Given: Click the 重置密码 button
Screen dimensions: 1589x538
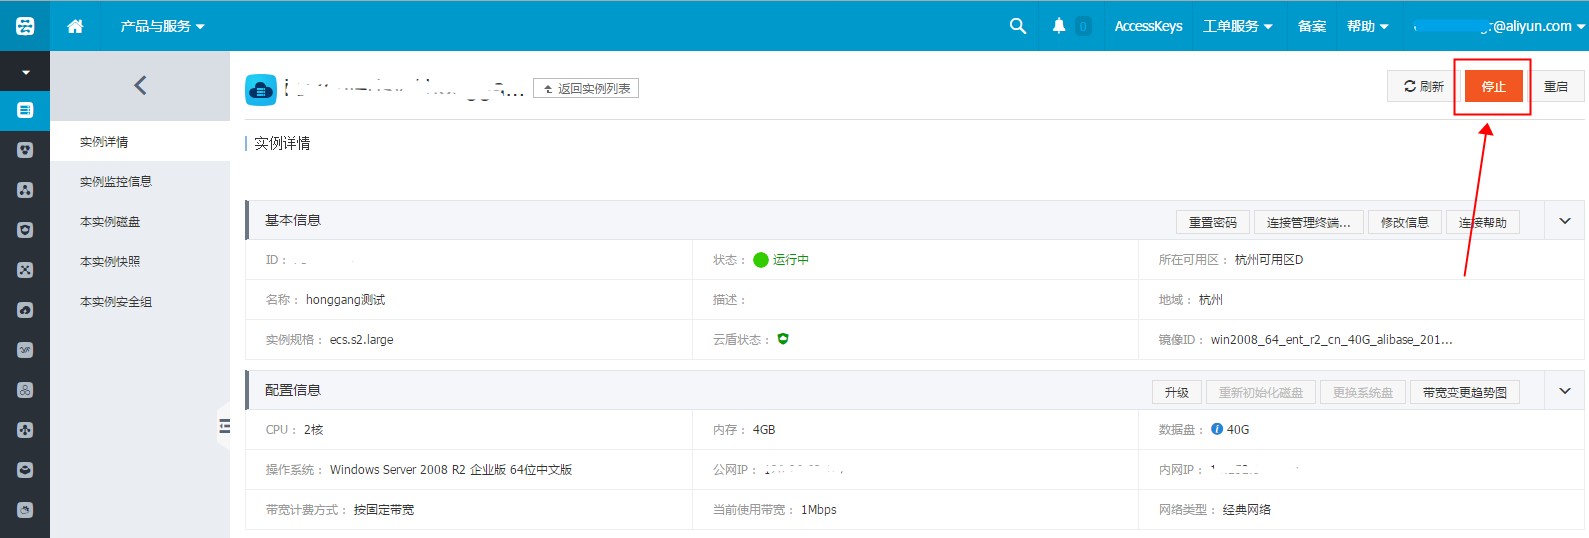Looking at the screenshot, I should [1212, 222].
